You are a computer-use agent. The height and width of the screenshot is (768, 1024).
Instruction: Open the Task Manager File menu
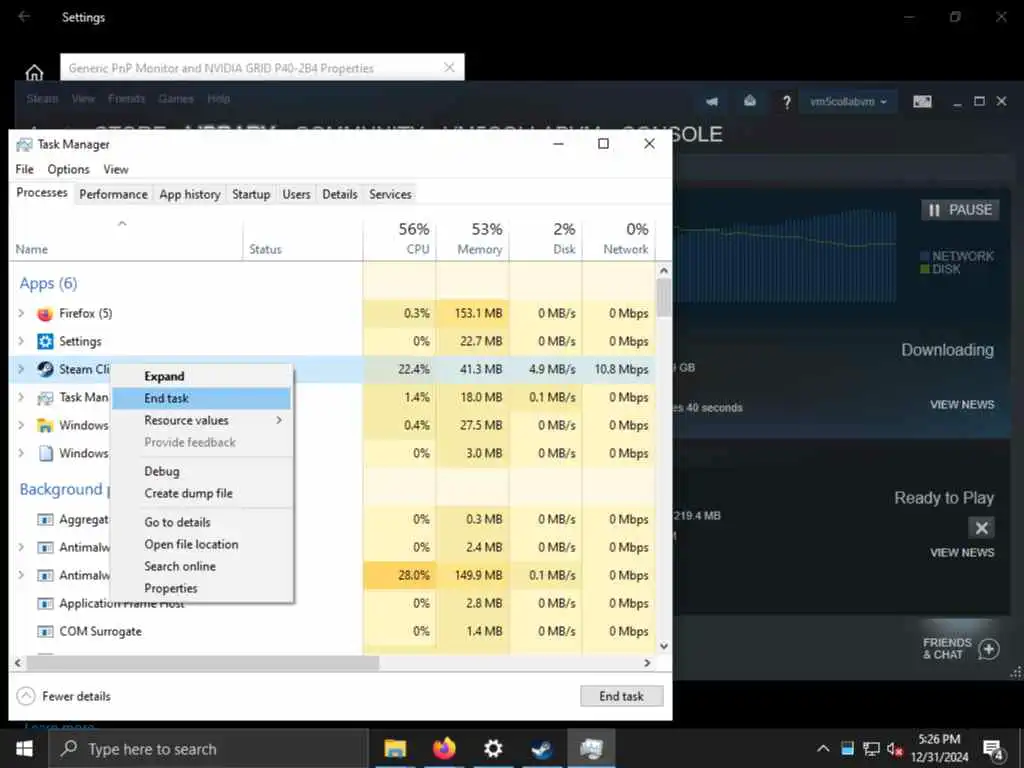coord(24,169)
